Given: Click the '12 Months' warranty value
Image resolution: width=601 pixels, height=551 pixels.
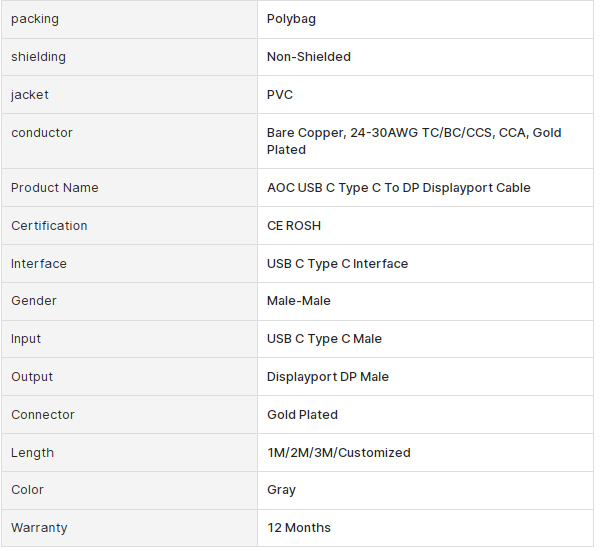Looking at the screenshot, I should click(x=298, y=528).
